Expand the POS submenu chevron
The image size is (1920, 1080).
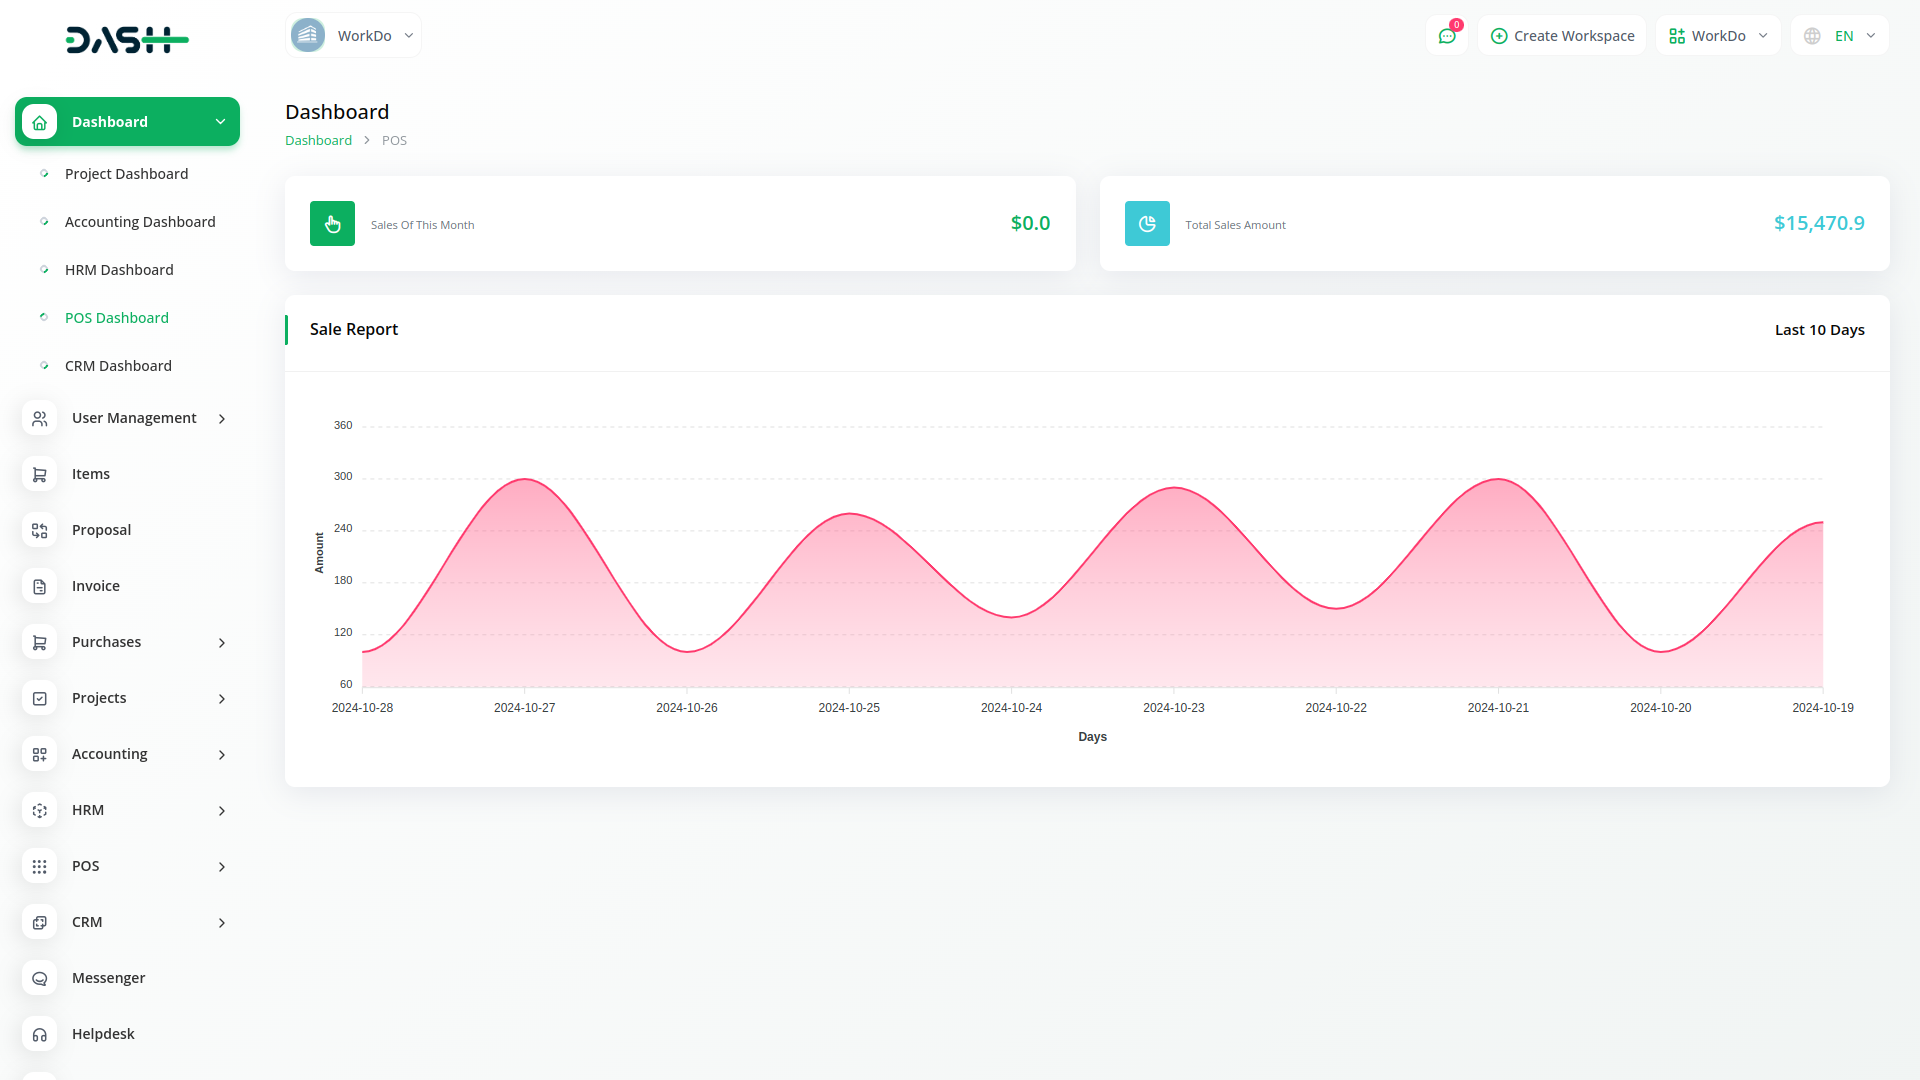[x=221, y=866]
